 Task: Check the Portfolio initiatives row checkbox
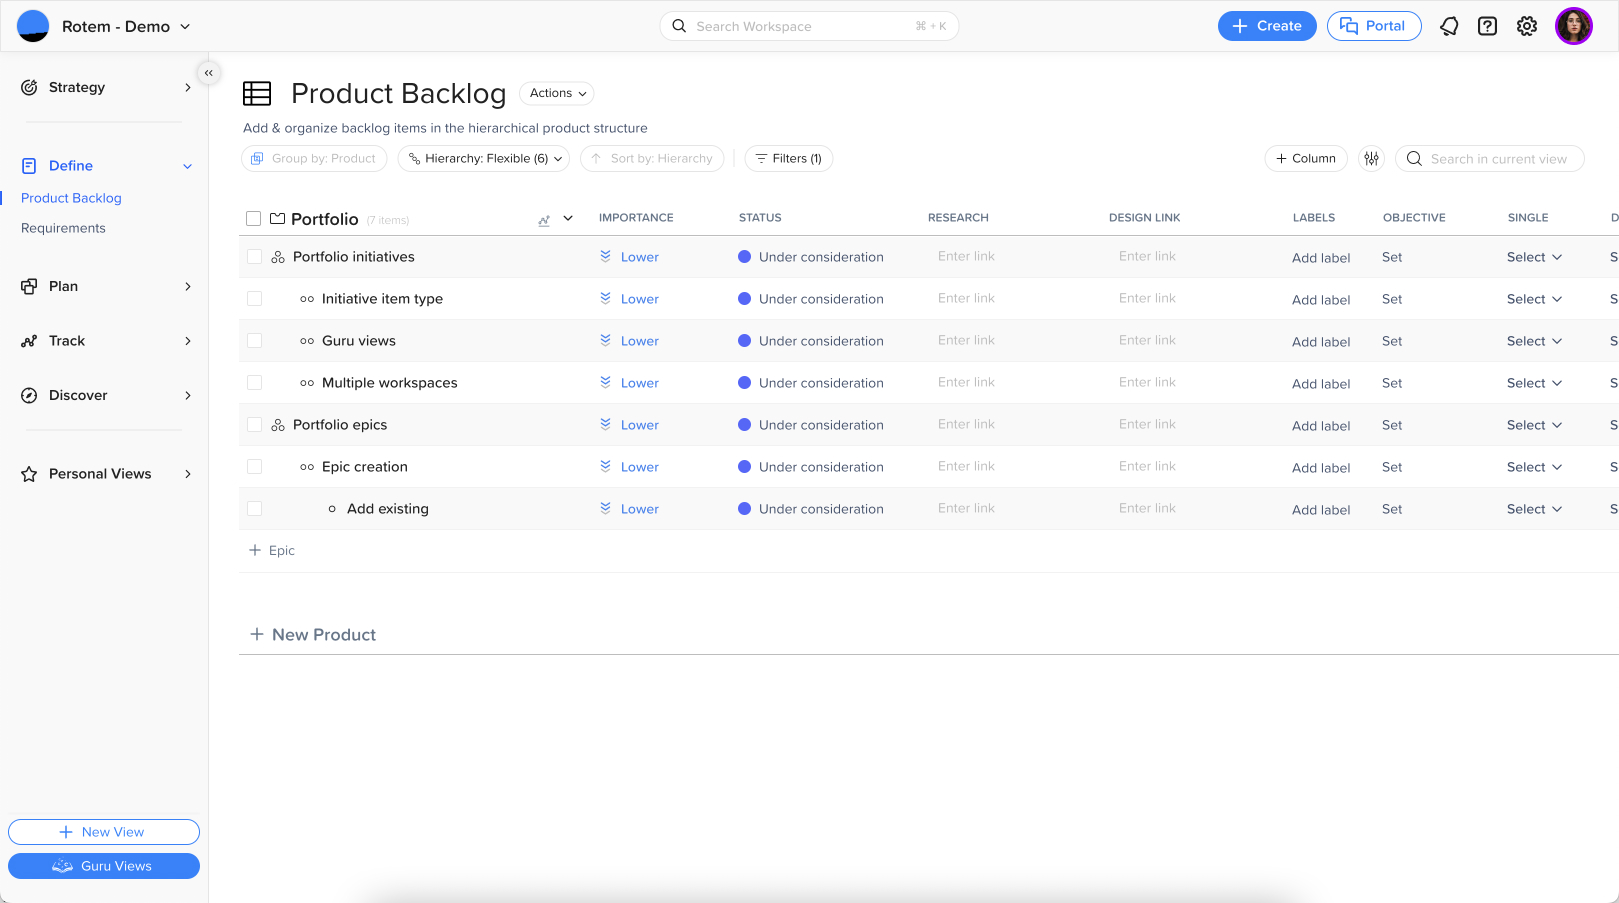pyautogui.click(x=254, y=257)
